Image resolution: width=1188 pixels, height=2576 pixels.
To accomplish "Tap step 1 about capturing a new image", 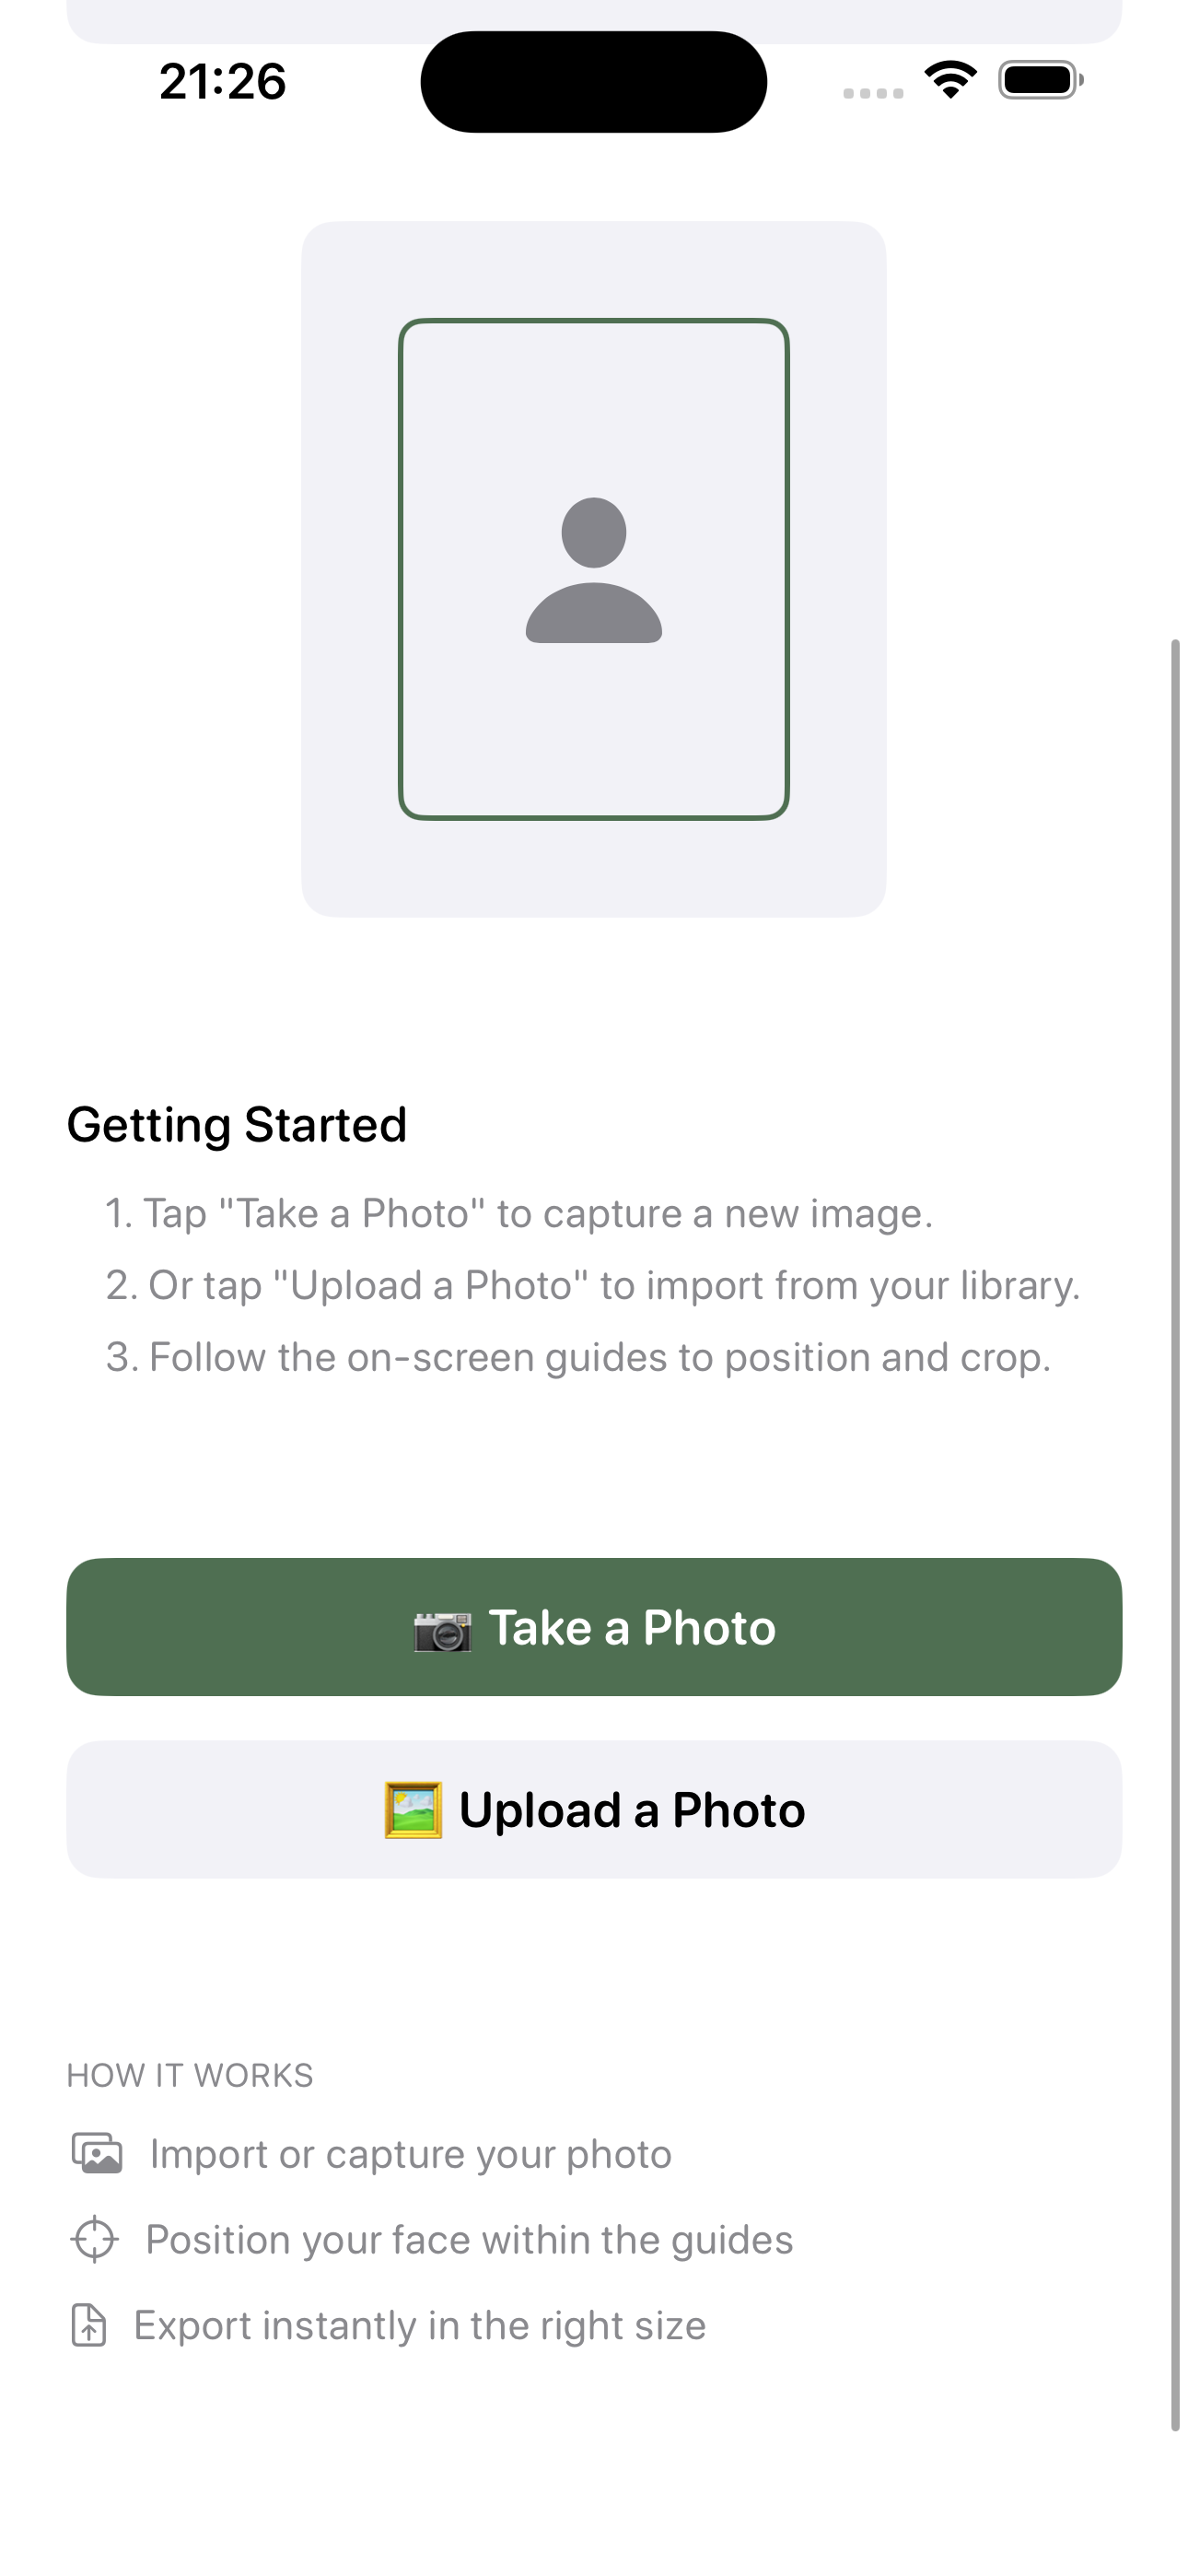I will click(519, 1214).
